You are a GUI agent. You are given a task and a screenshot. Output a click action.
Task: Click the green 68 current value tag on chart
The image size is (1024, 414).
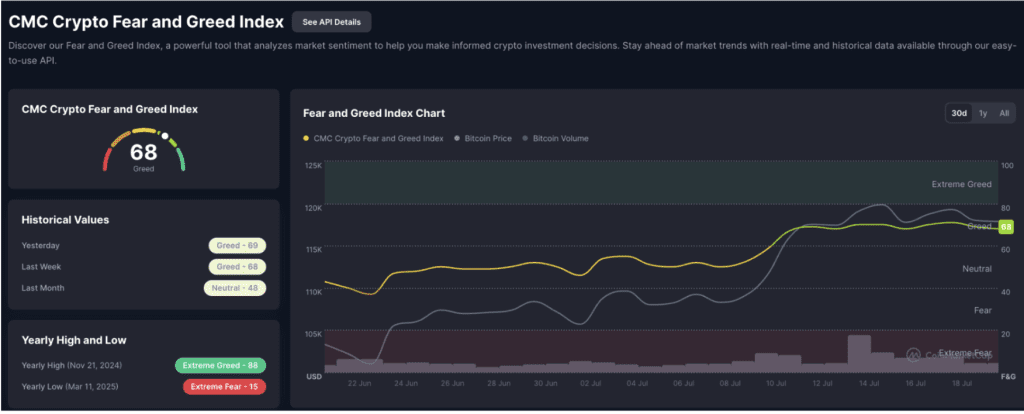click(1006, 227)
